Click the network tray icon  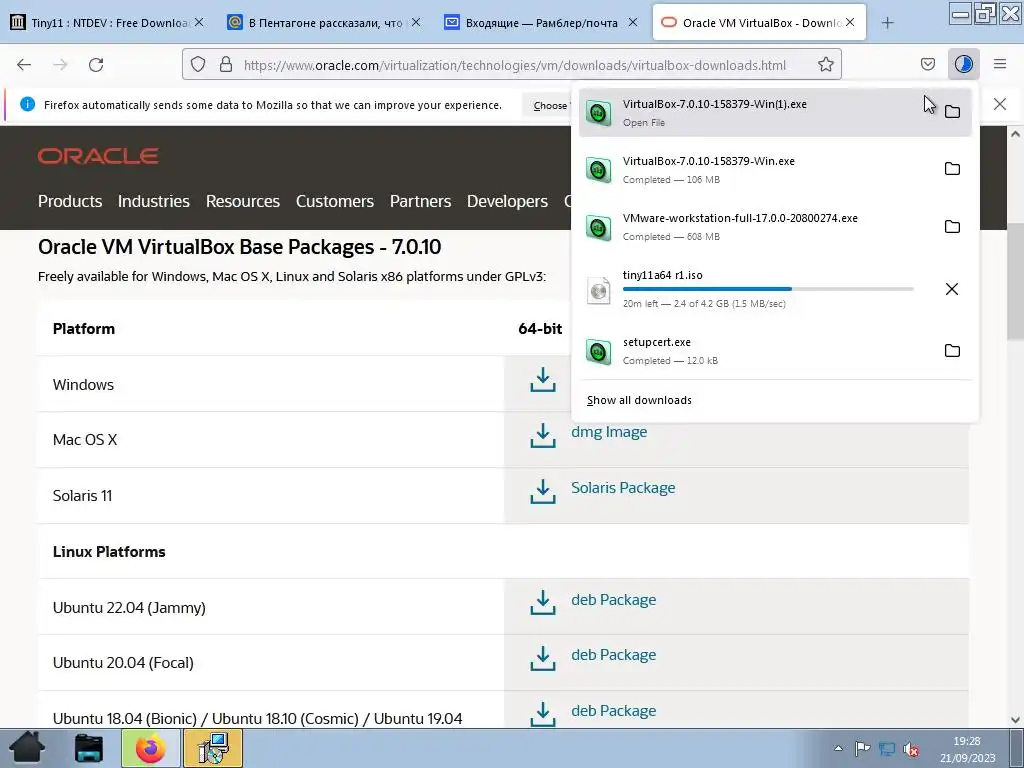[x=886, y=748]
